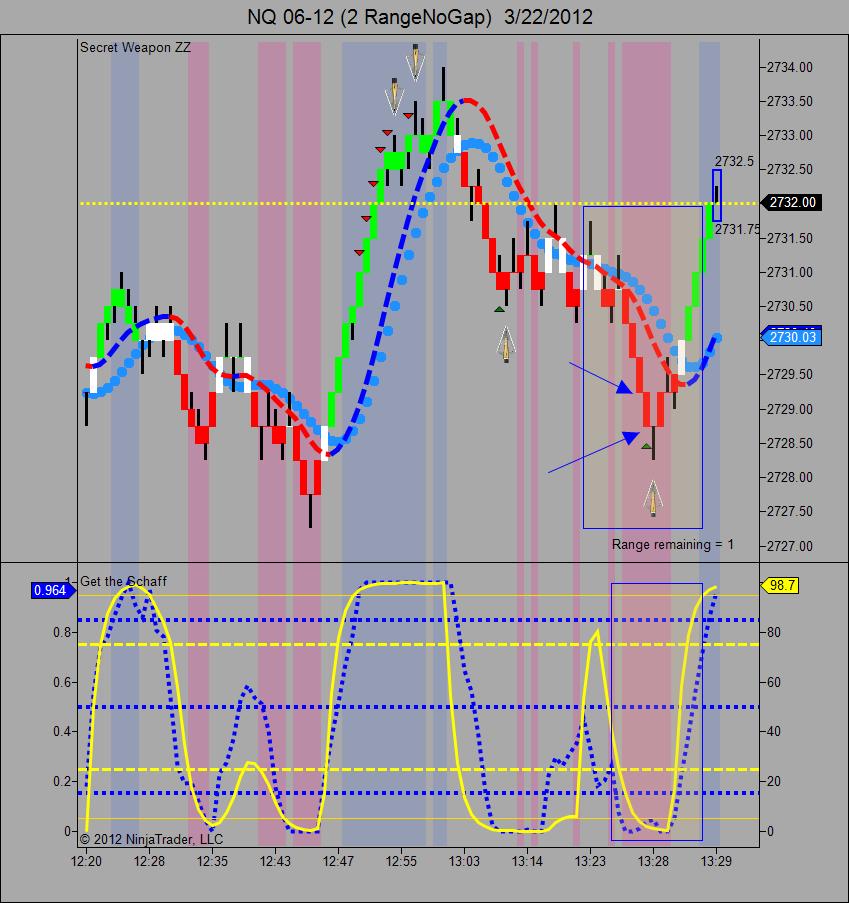Click the blue 0.964 indicator value tag
Viewport: 849px width, 903px height.
click(53, 590)
